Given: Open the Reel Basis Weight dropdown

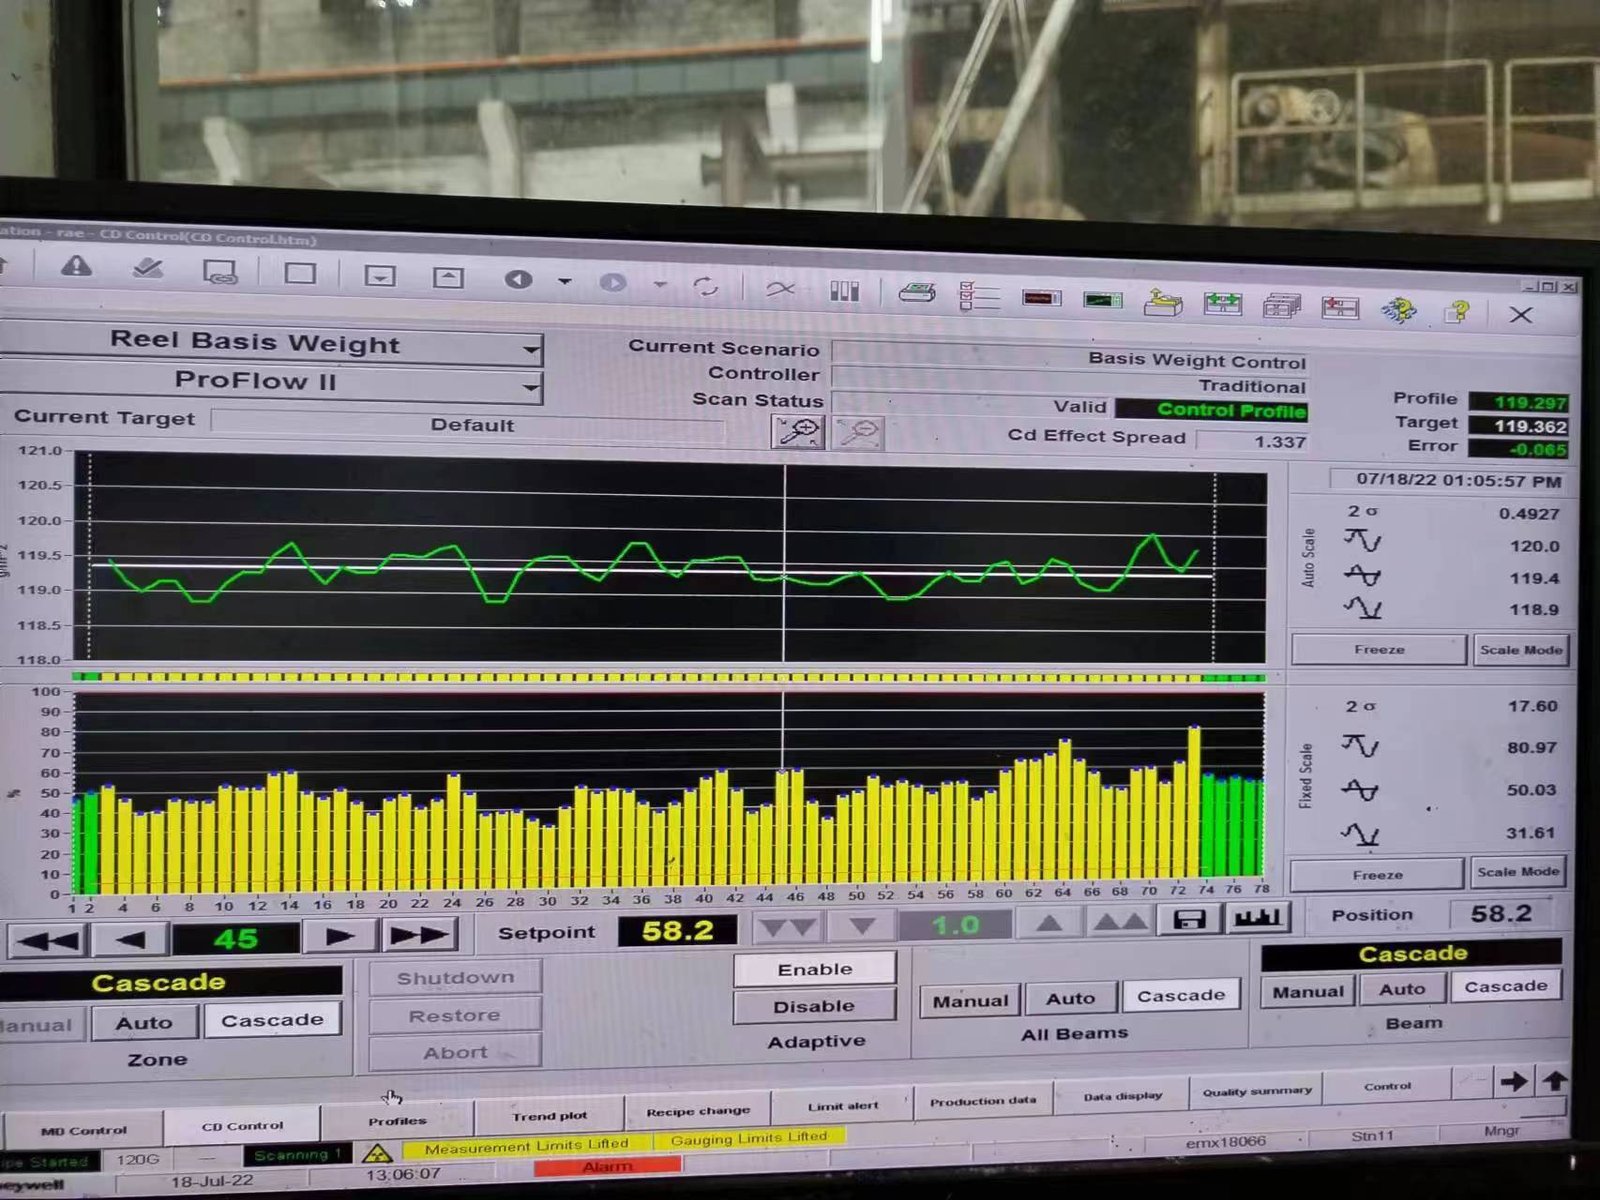Looking at the screenshot, I should click(x=530, y=349).
